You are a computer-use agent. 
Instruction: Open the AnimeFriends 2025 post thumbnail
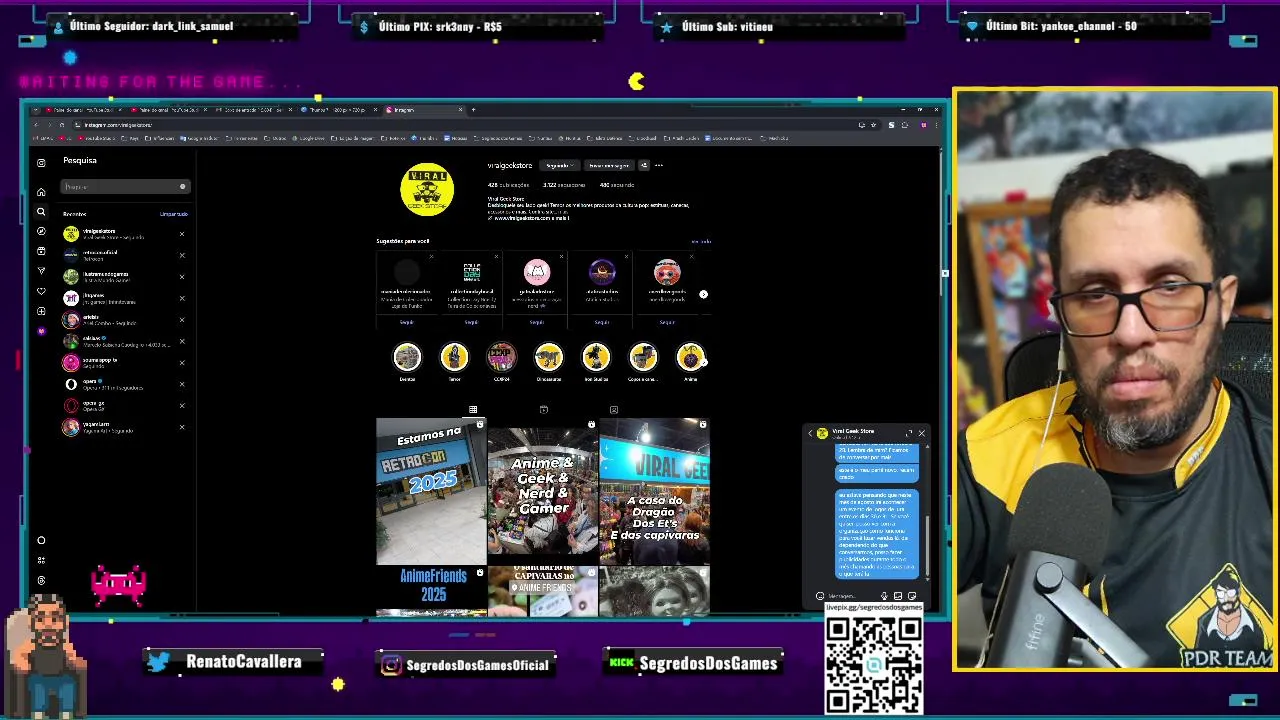431,591
